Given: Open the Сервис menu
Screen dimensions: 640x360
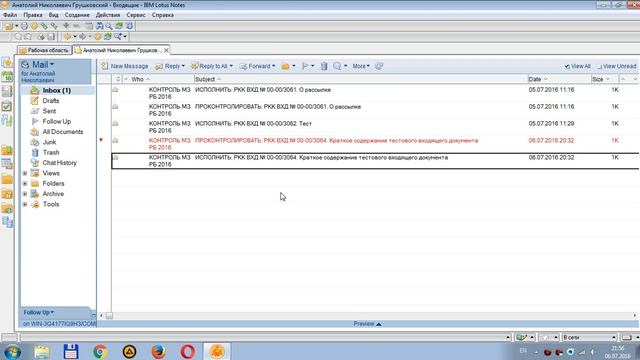Looking at the screenshot, I should (x=136, y=15).
